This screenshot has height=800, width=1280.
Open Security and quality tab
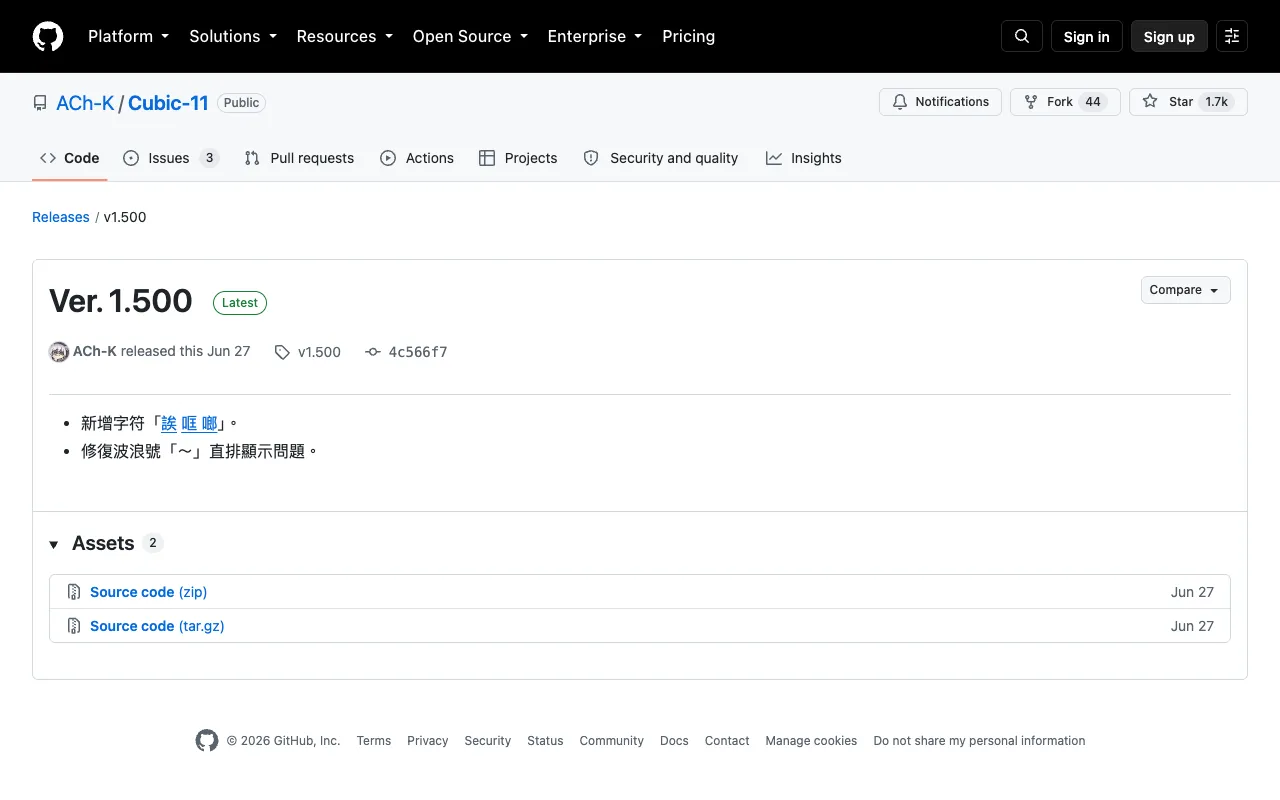(x=661, y=158)
